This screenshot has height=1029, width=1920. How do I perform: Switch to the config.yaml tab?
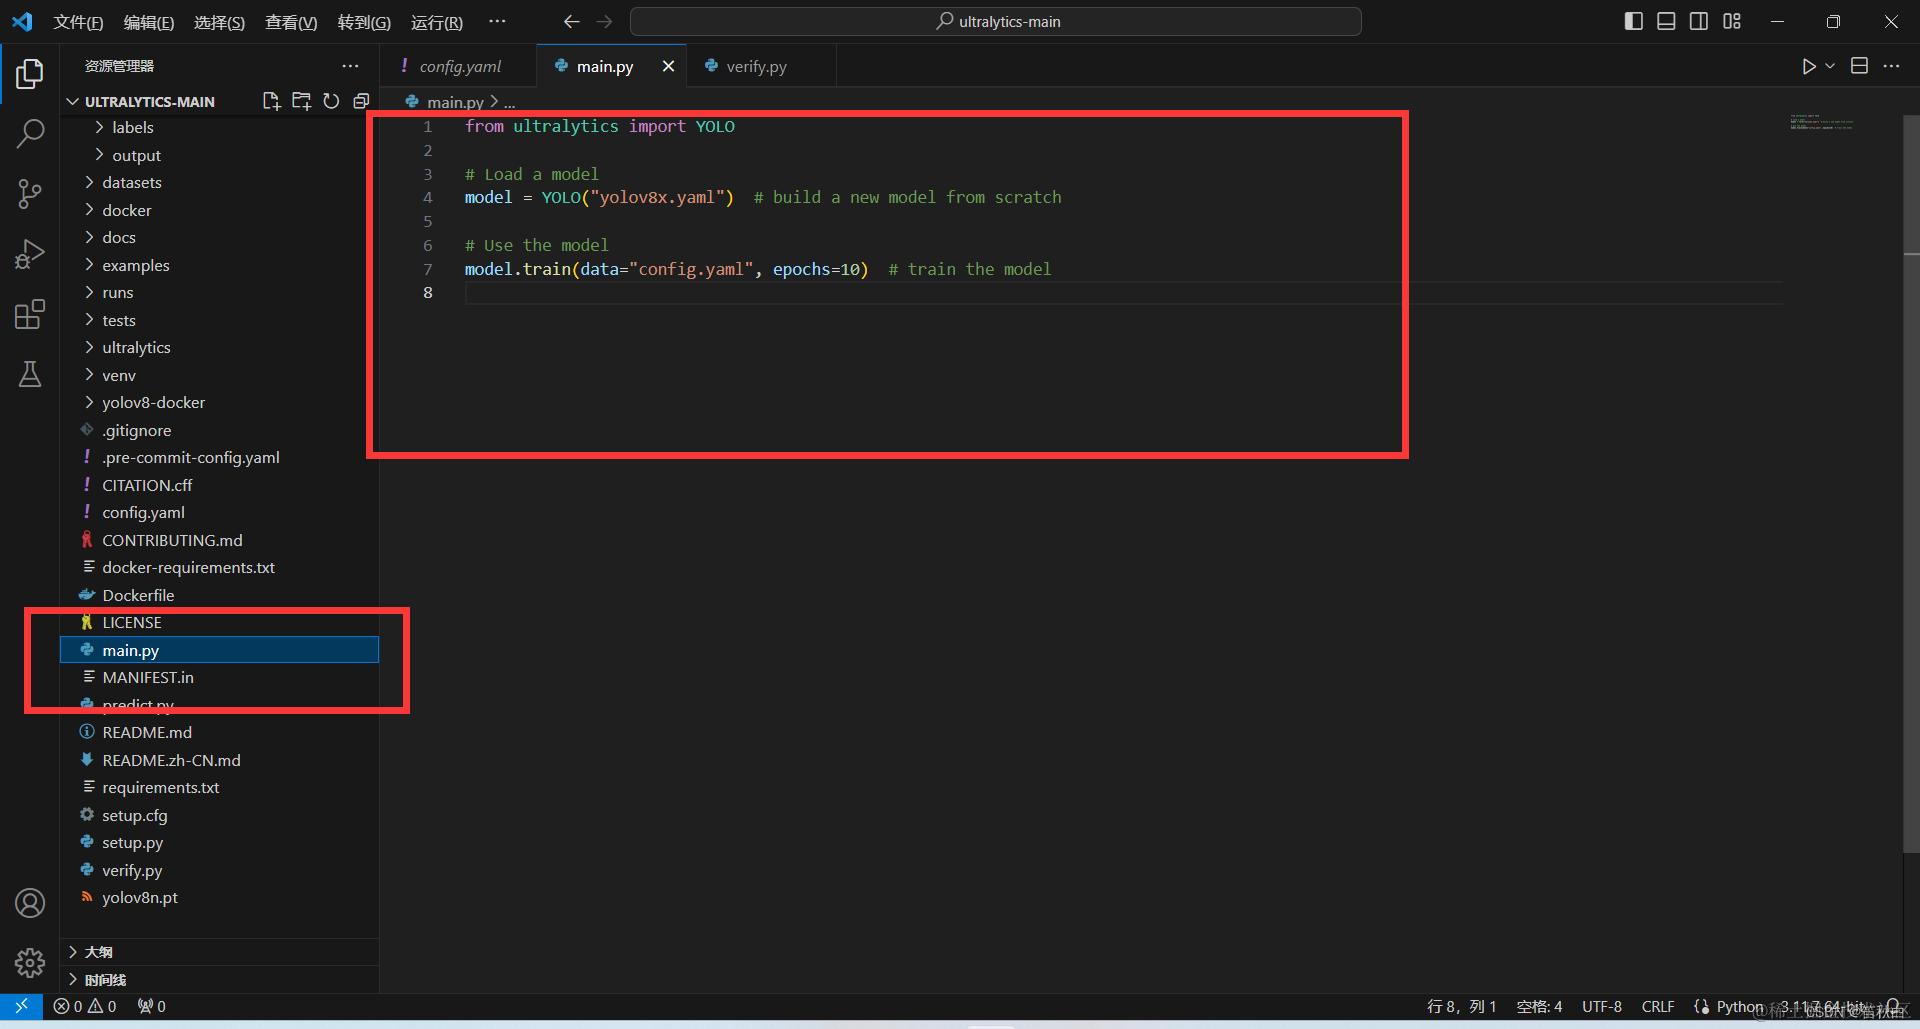(x=460, y=66)
